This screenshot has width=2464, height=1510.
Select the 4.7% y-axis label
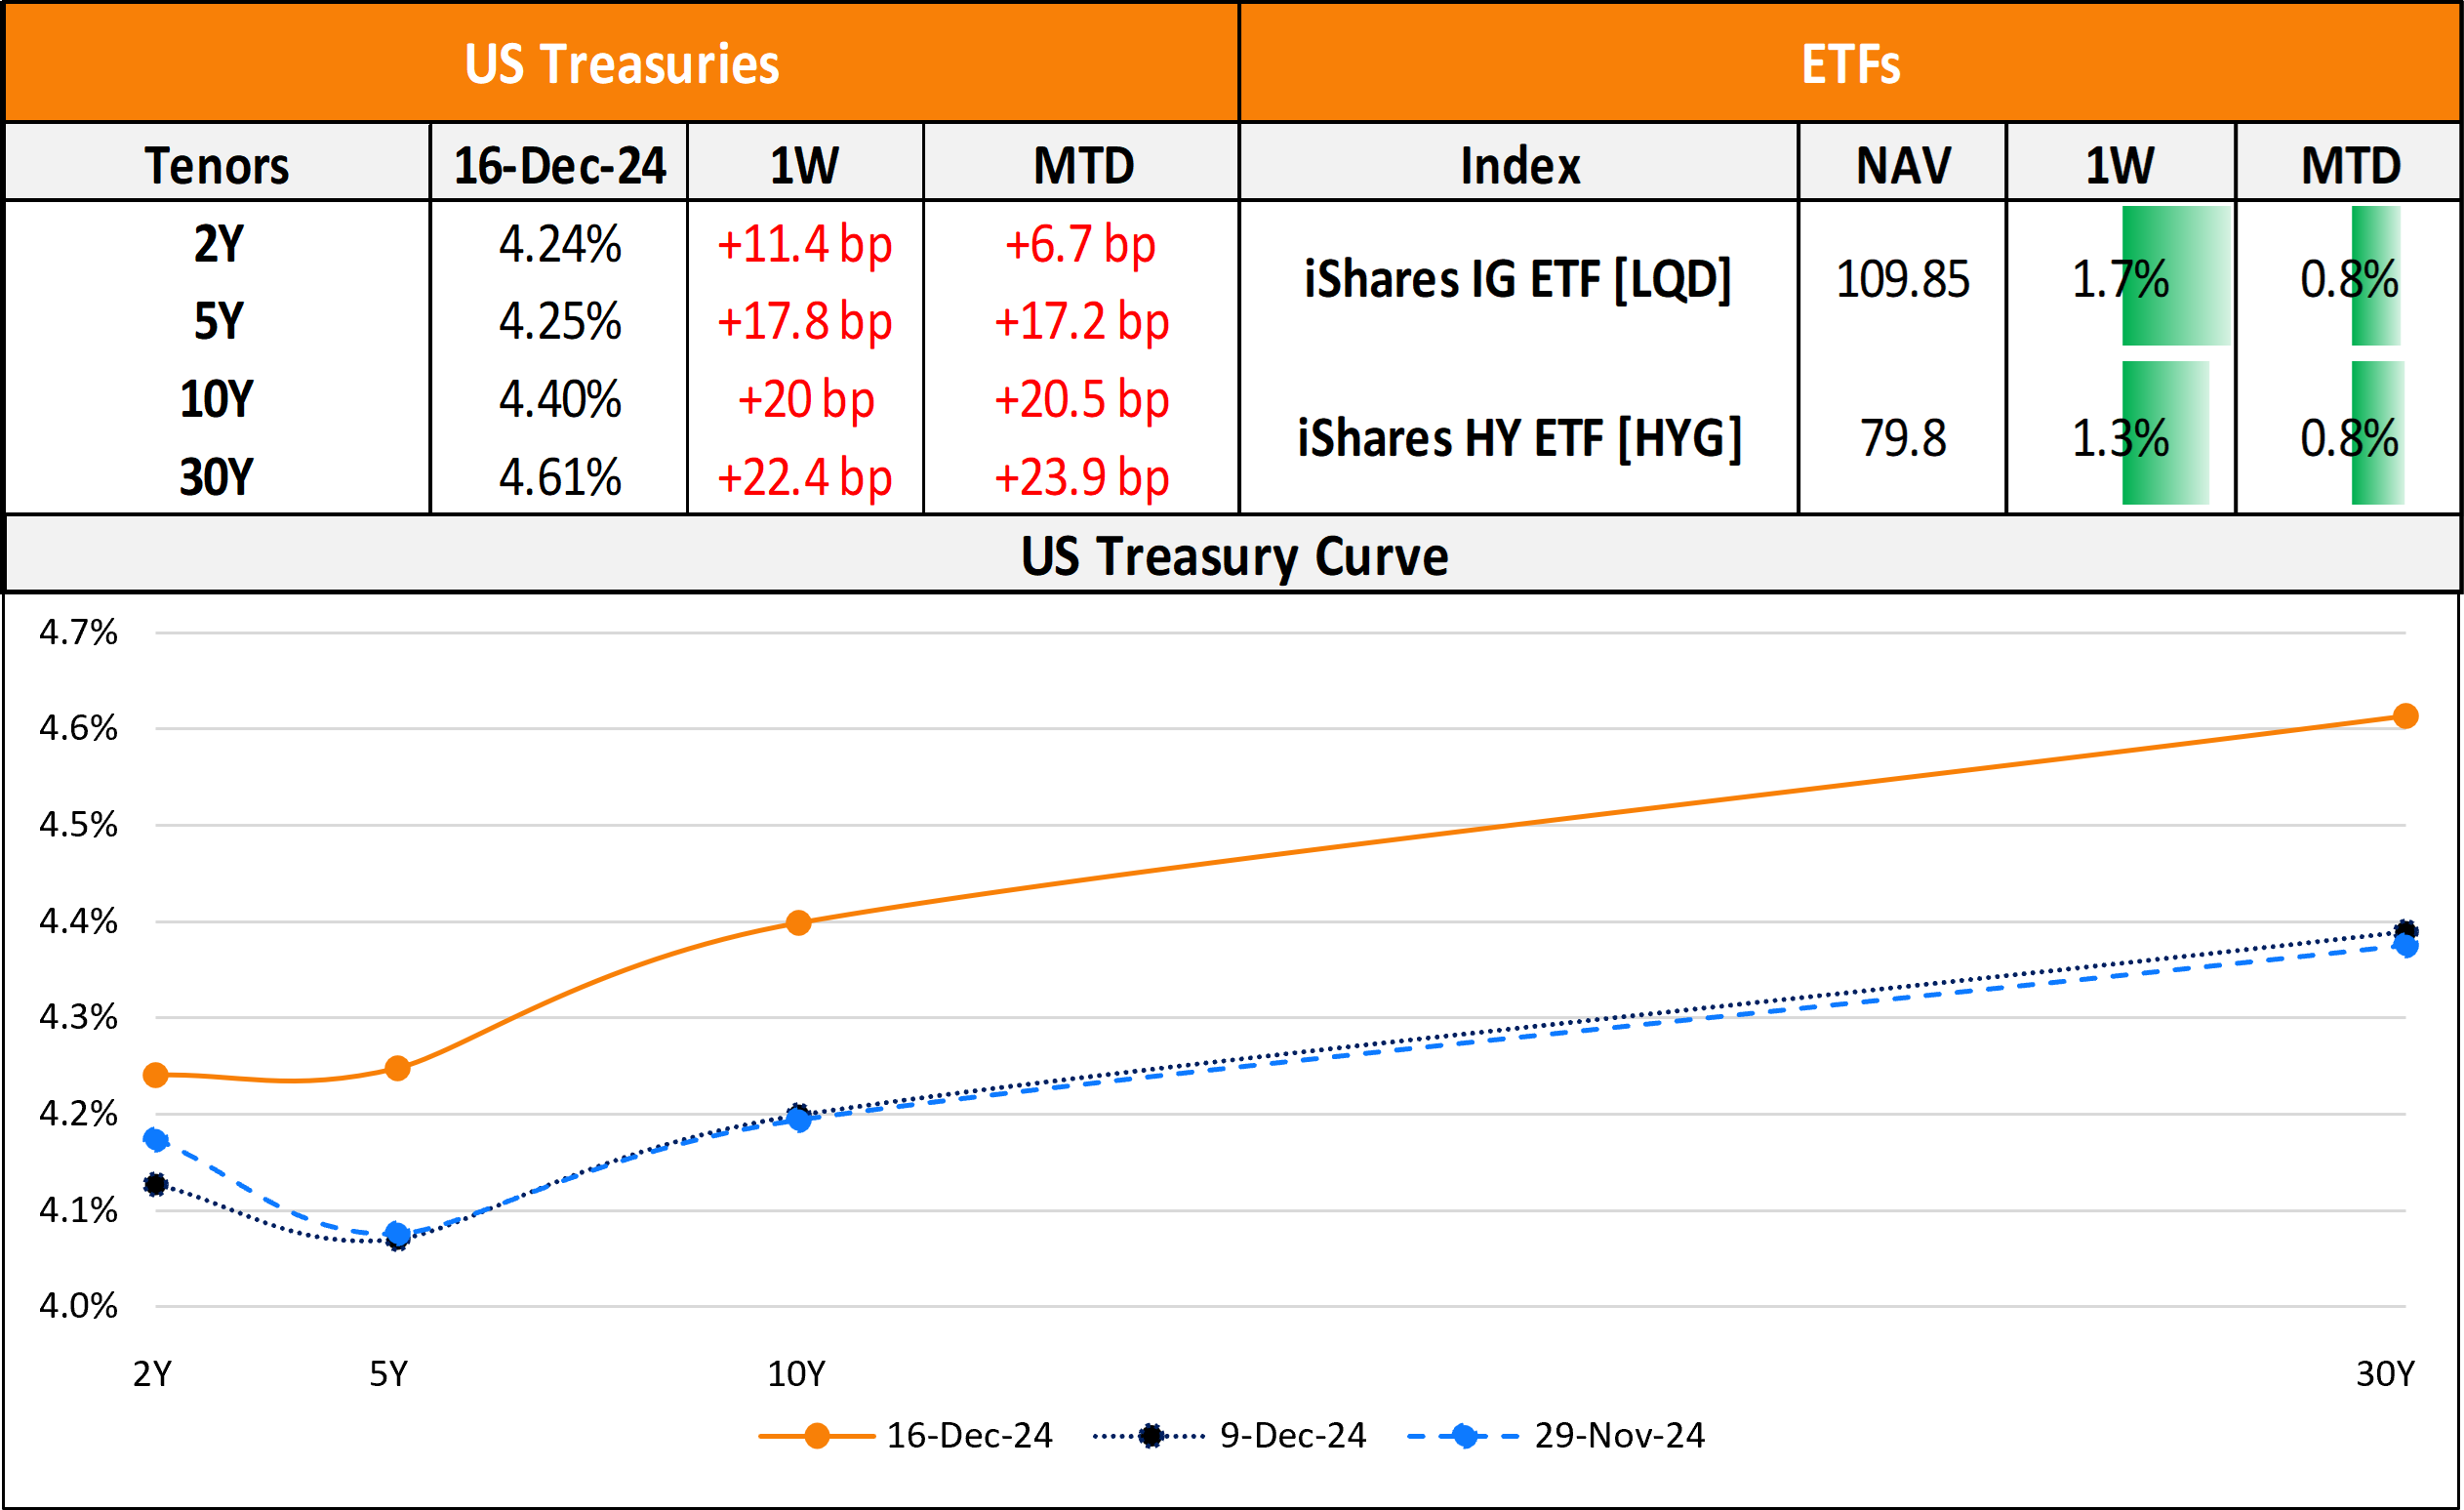[x=78, y=632]
